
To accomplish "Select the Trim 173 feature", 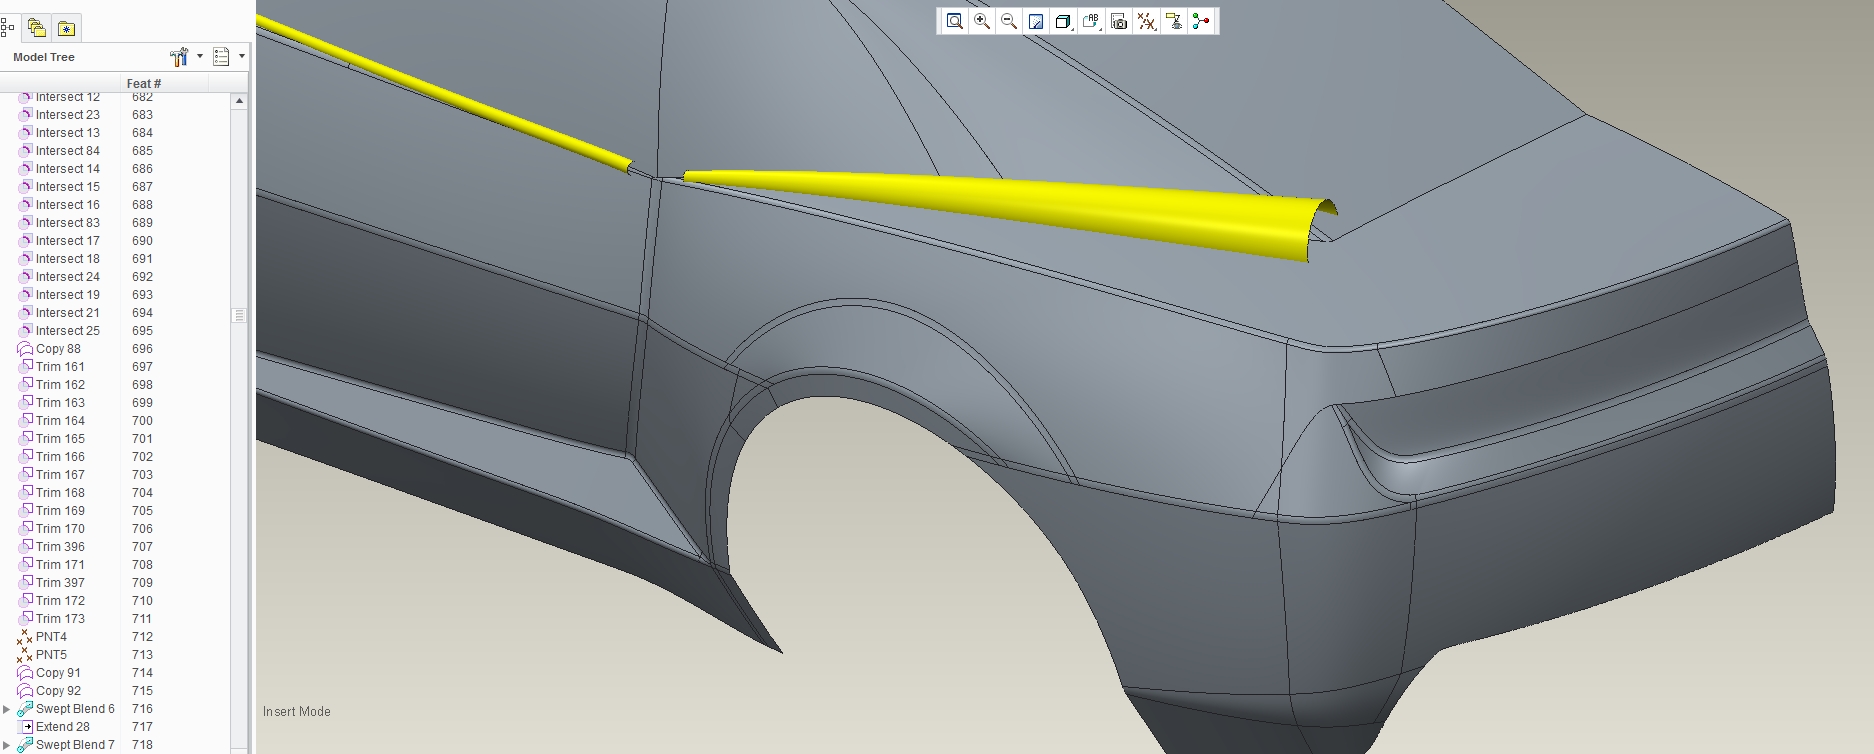I will [60, 619].
